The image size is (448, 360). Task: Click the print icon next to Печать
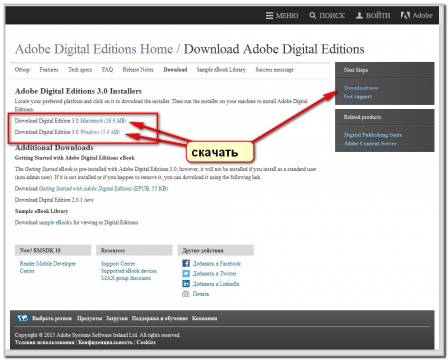(186, 294)
